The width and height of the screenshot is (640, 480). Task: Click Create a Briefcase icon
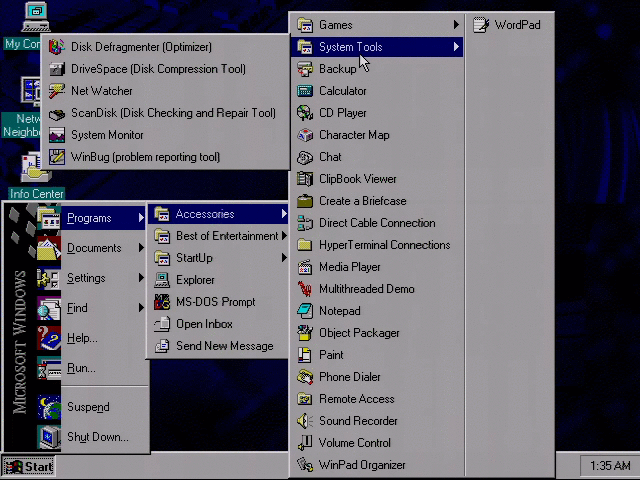(305, 201)
